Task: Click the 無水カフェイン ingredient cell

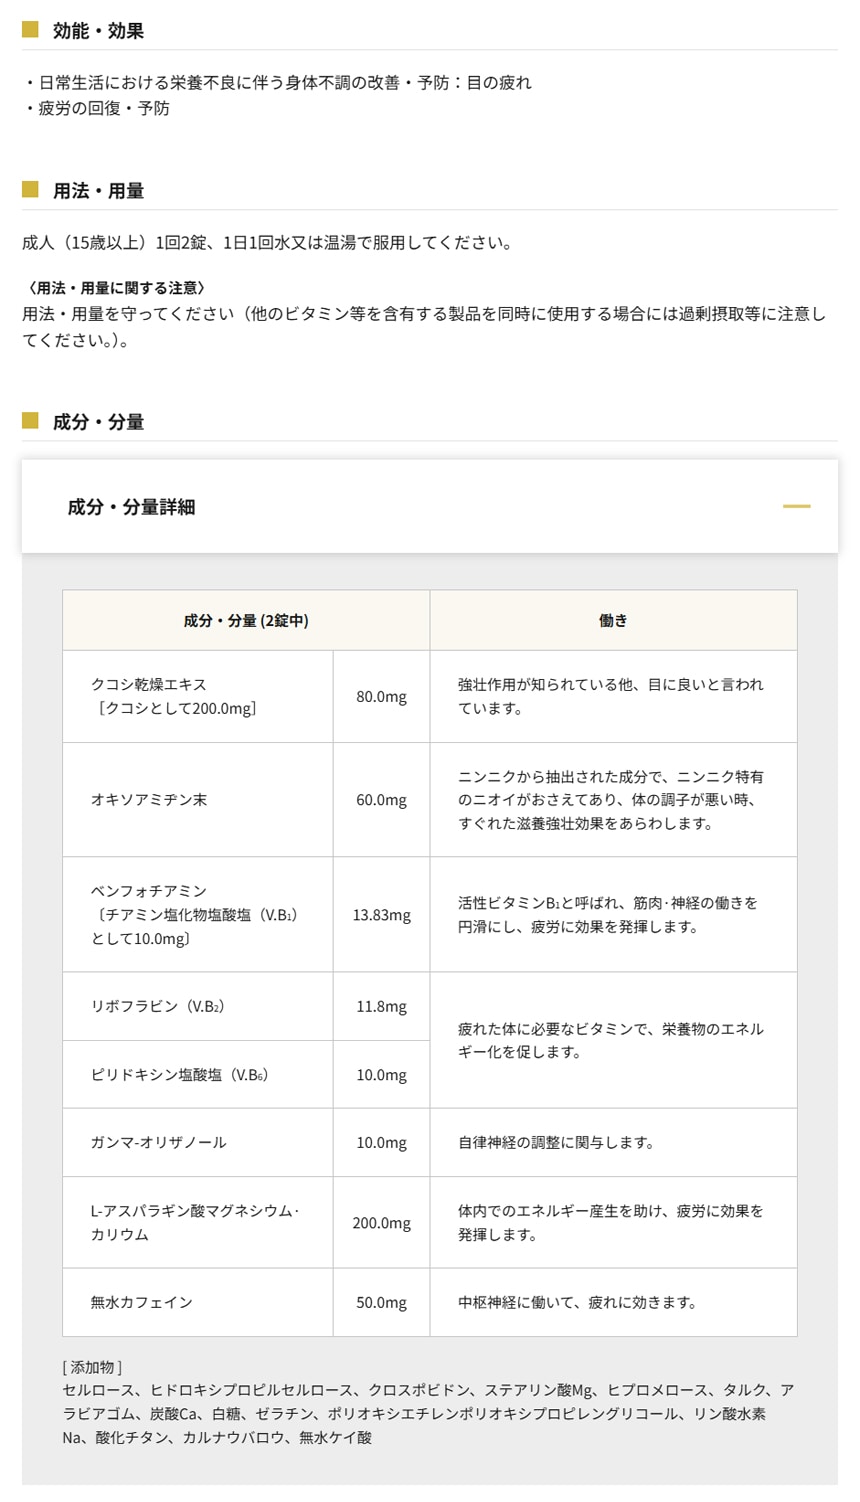Action: pyautogui.click(x=141, y=1303)
